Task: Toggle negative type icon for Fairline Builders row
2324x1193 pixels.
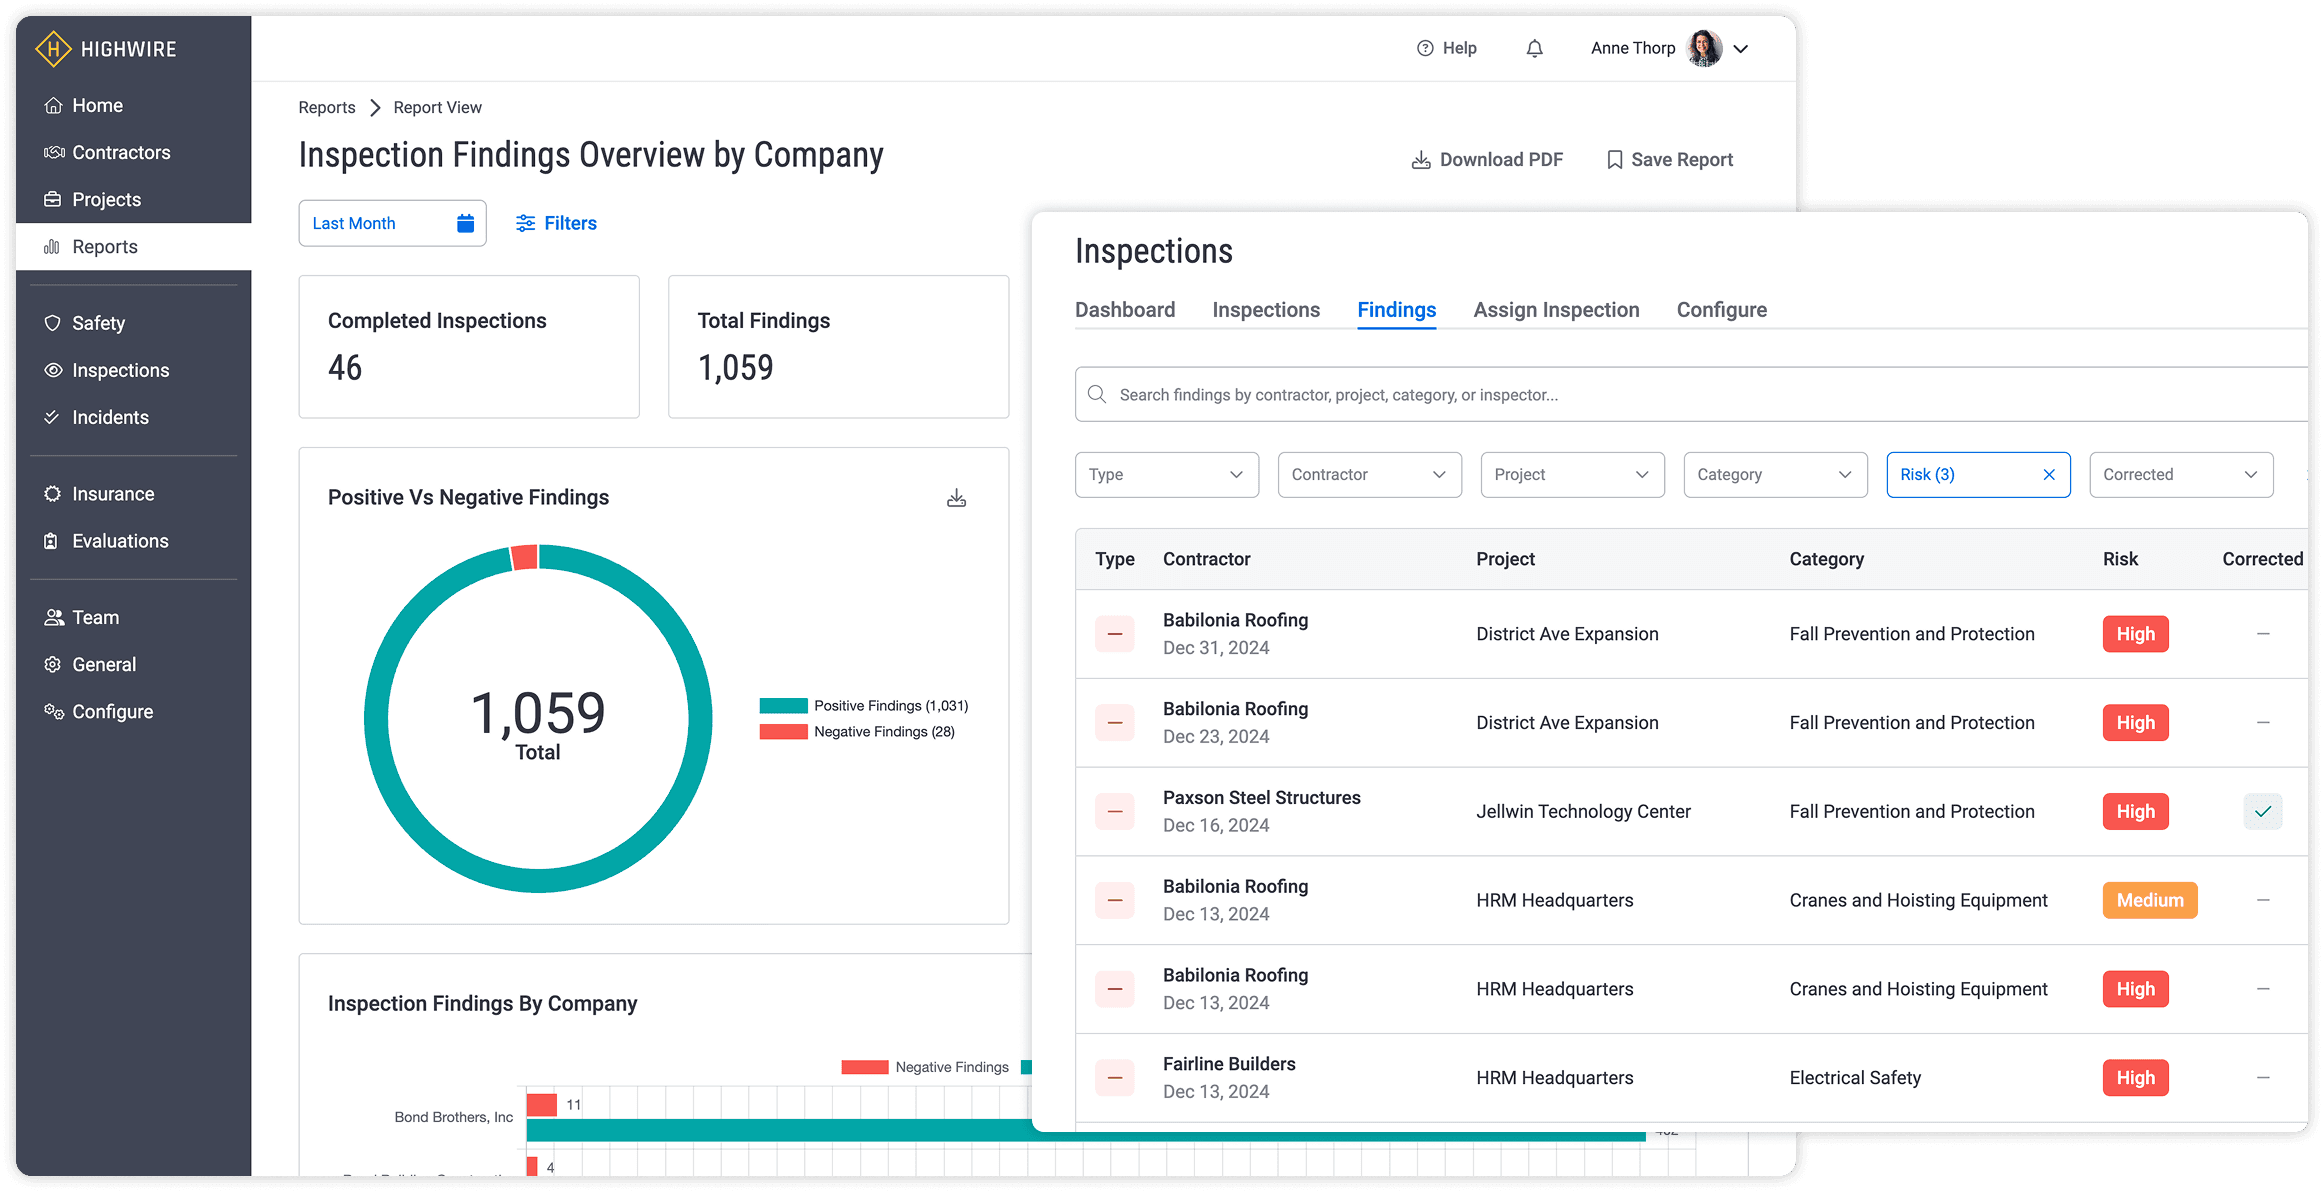Action: [x=1114, y=1077]
